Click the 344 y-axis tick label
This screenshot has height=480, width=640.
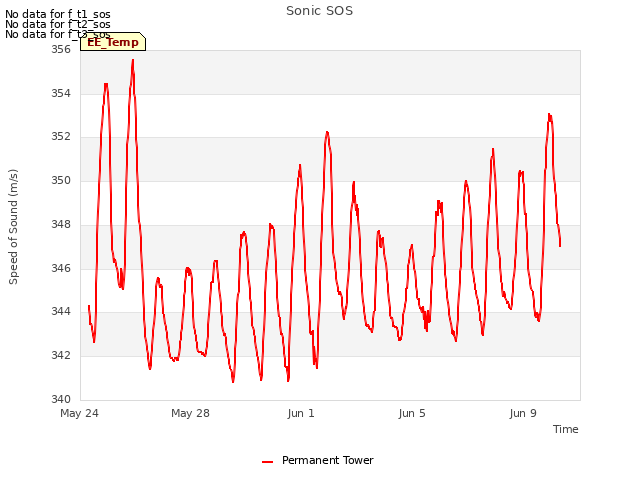(60, 311)
